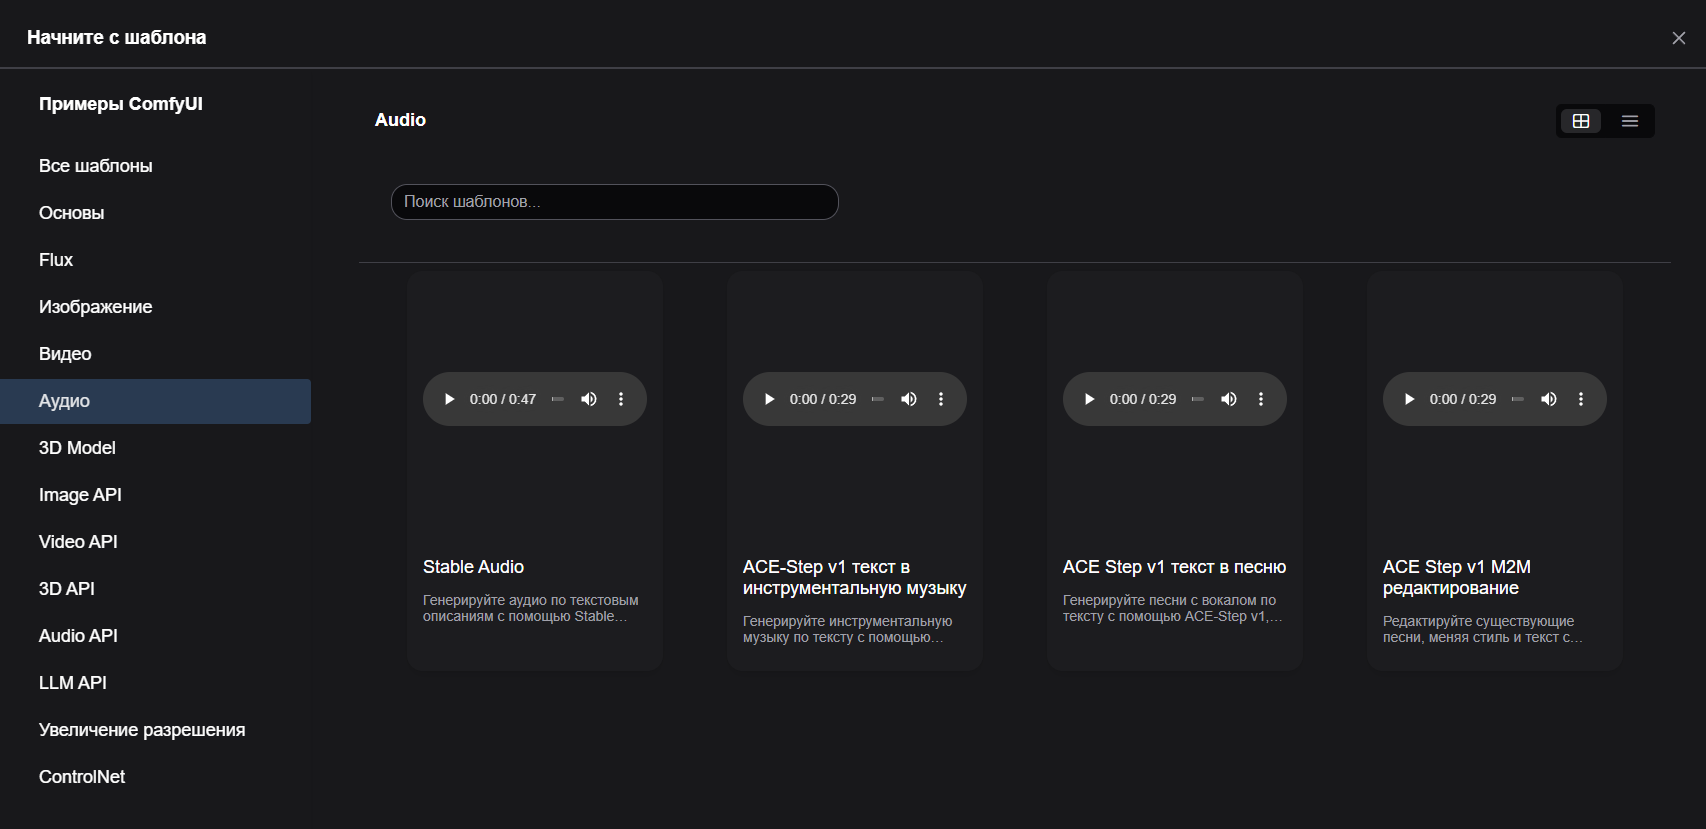The height and width of the screenshot is (829, 1706).
Task: Play the ACE Step text-to-song sample
Action: pyautogui.click(x=1089, y=399)
